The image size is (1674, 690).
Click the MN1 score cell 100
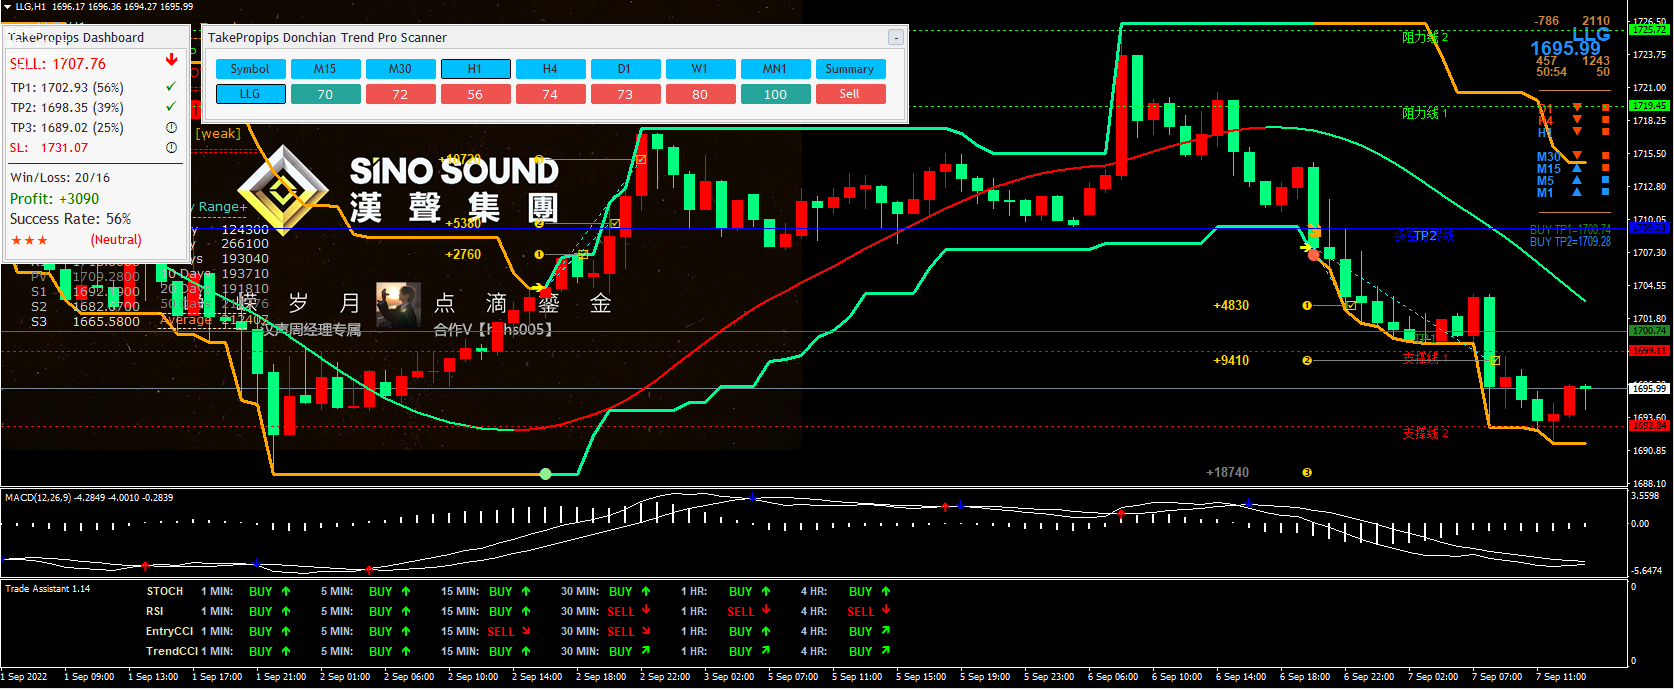[775, 94]
